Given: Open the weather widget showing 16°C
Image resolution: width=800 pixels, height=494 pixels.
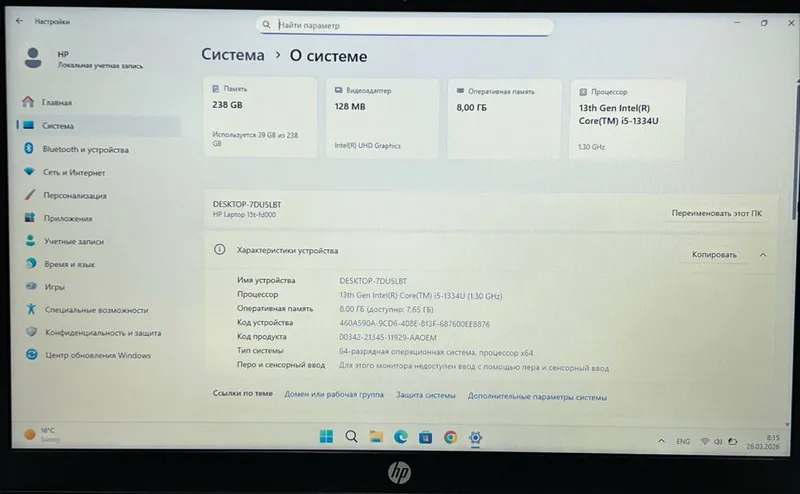Looking at the screenshot, I should 42,434.
